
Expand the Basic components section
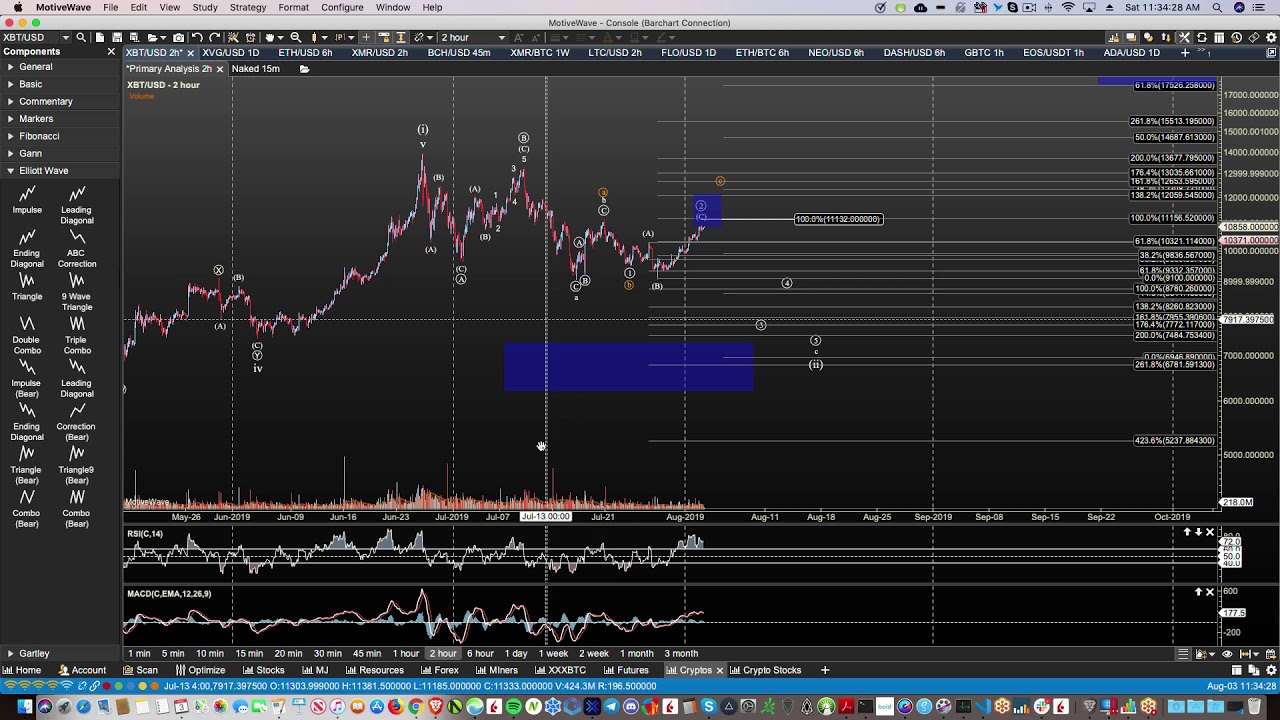[60, 84]
